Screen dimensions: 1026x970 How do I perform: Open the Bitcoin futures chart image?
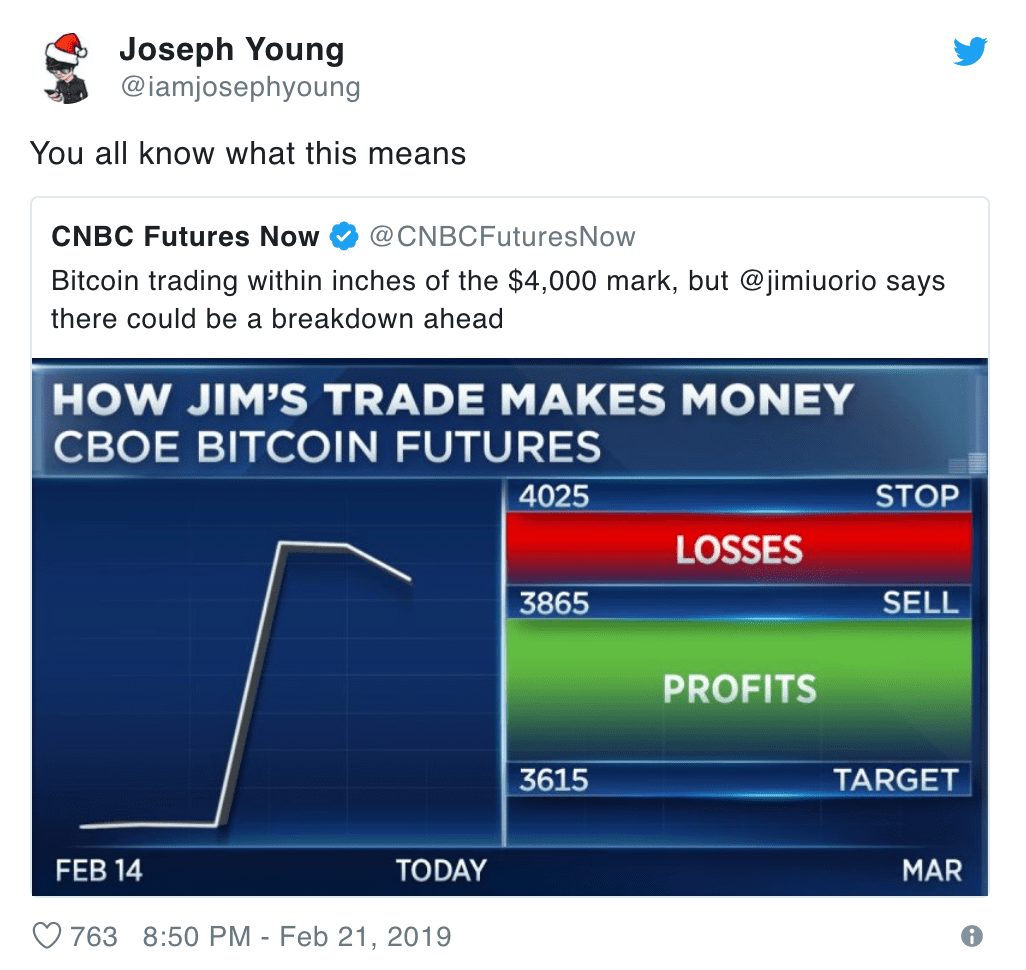pyautogui.click(x=510, y=627)
